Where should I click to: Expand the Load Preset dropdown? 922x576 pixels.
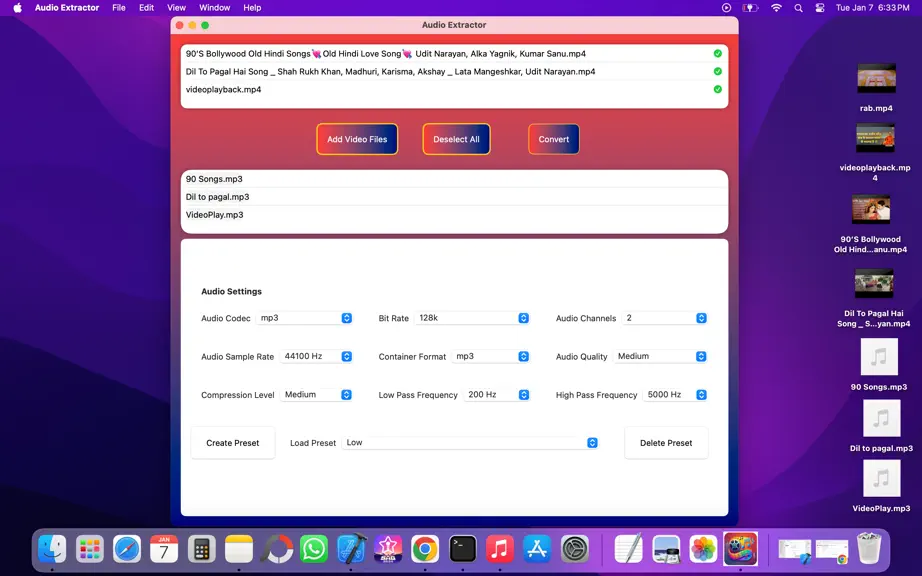point(470,443)
